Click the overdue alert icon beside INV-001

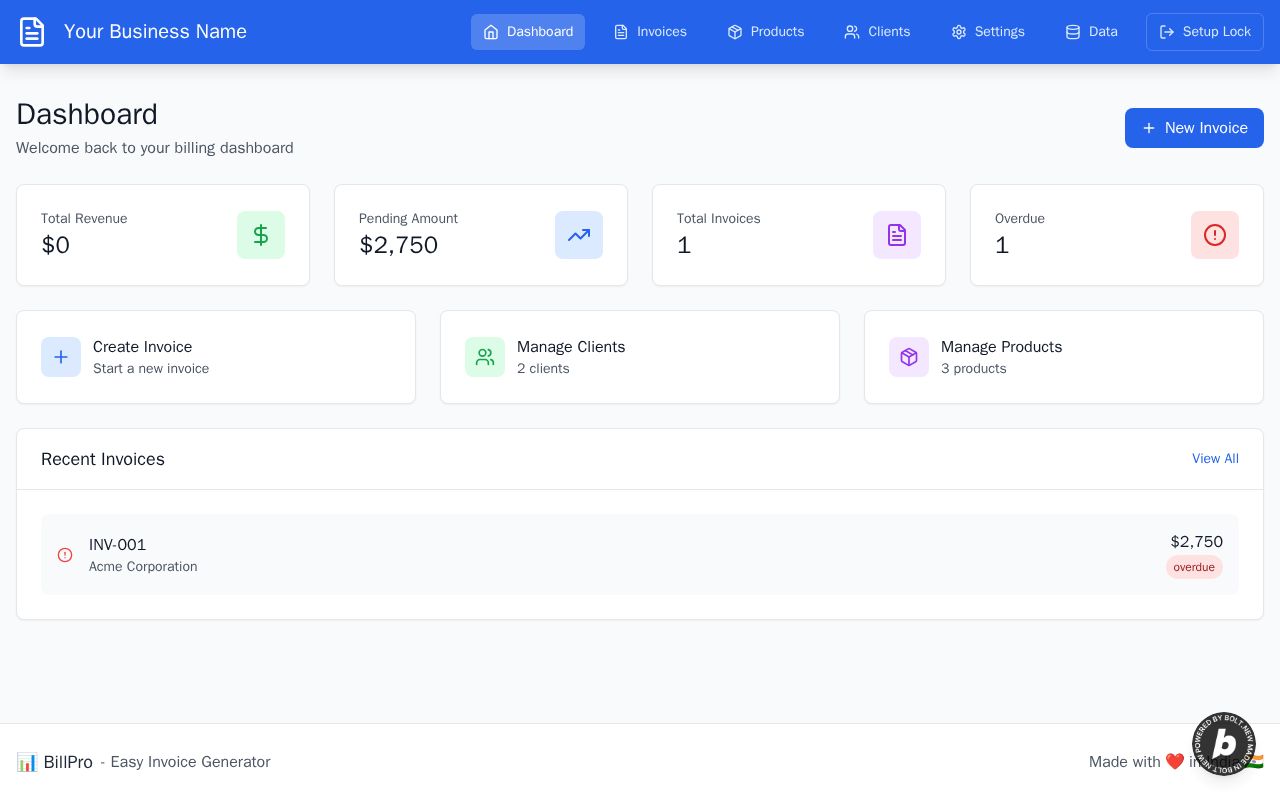65,555
